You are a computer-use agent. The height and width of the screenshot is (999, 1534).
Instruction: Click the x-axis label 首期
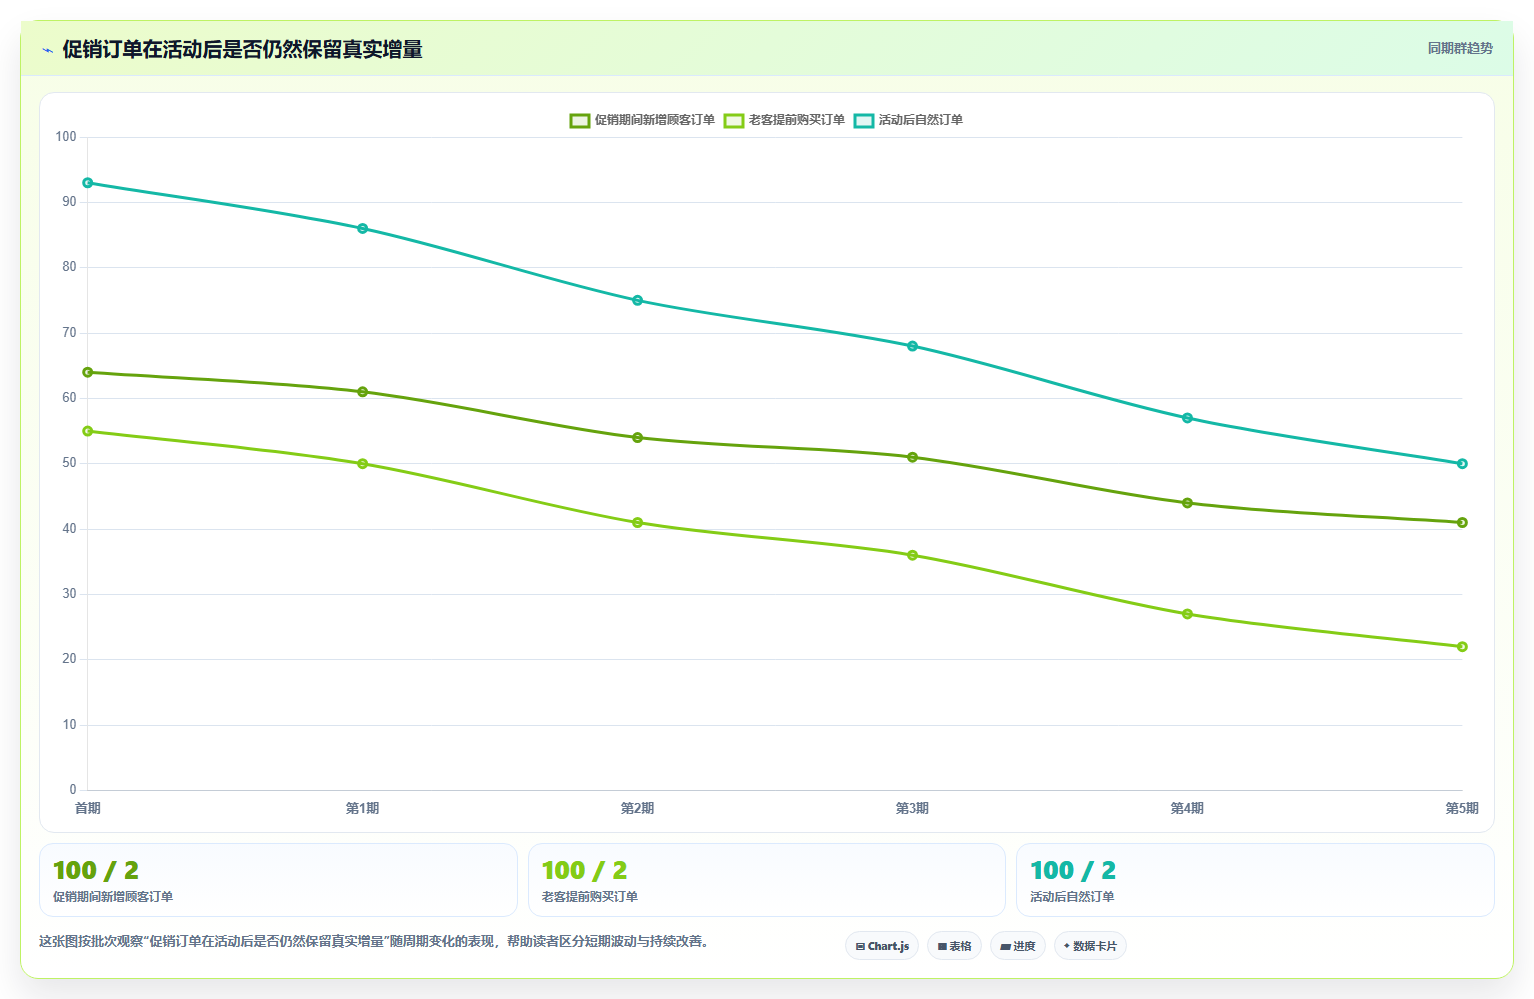(88, 808)
